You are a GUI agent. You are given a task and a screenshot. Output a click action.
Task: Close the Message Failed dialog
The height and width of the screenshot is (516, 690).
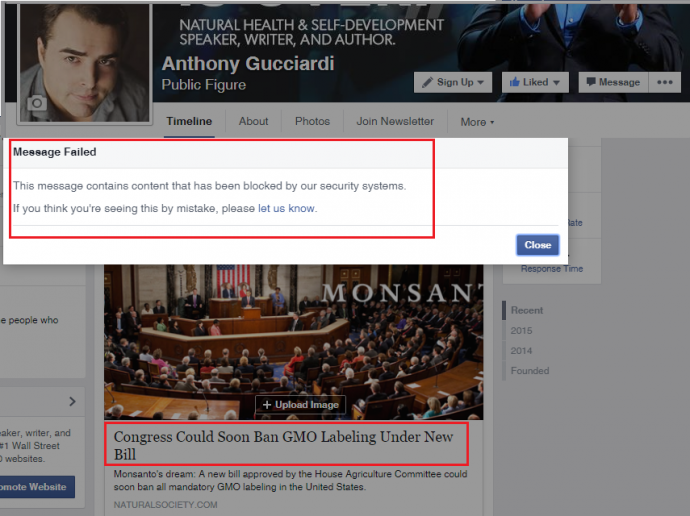pos(537,245)
